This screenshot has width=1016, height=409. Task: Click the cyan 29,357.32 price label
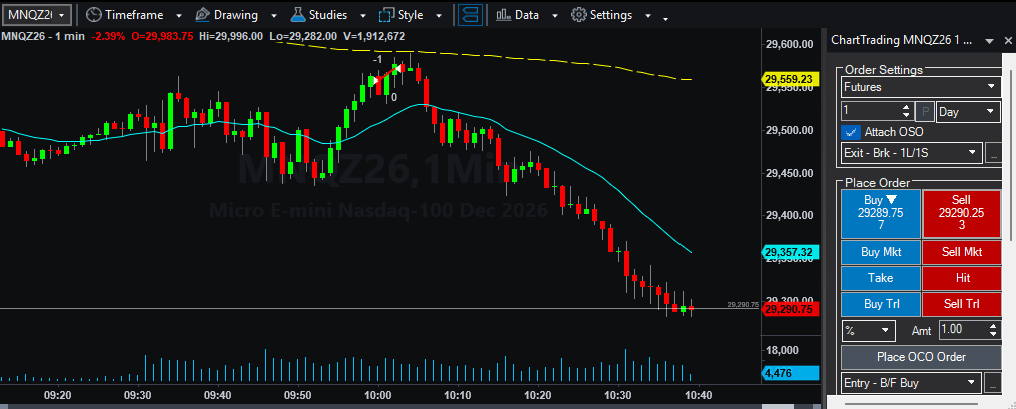789,252
